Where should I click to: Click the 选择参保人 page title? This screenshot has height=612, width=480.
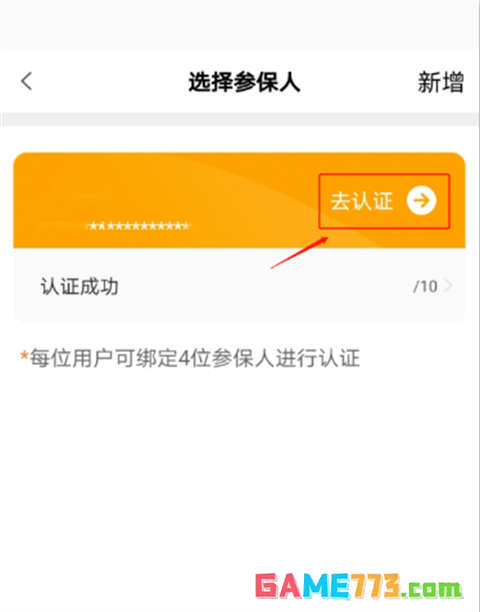[x=244, y=82]
